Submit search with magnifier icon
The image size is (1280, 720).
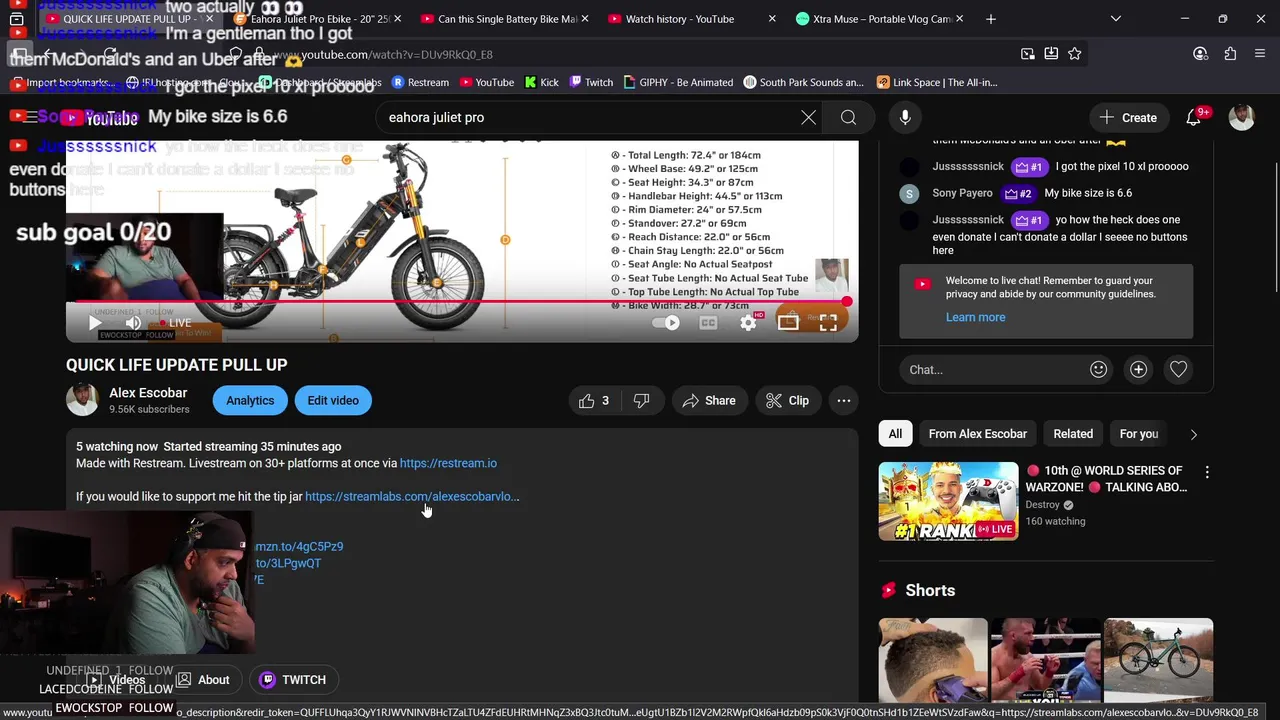point(848,118)
